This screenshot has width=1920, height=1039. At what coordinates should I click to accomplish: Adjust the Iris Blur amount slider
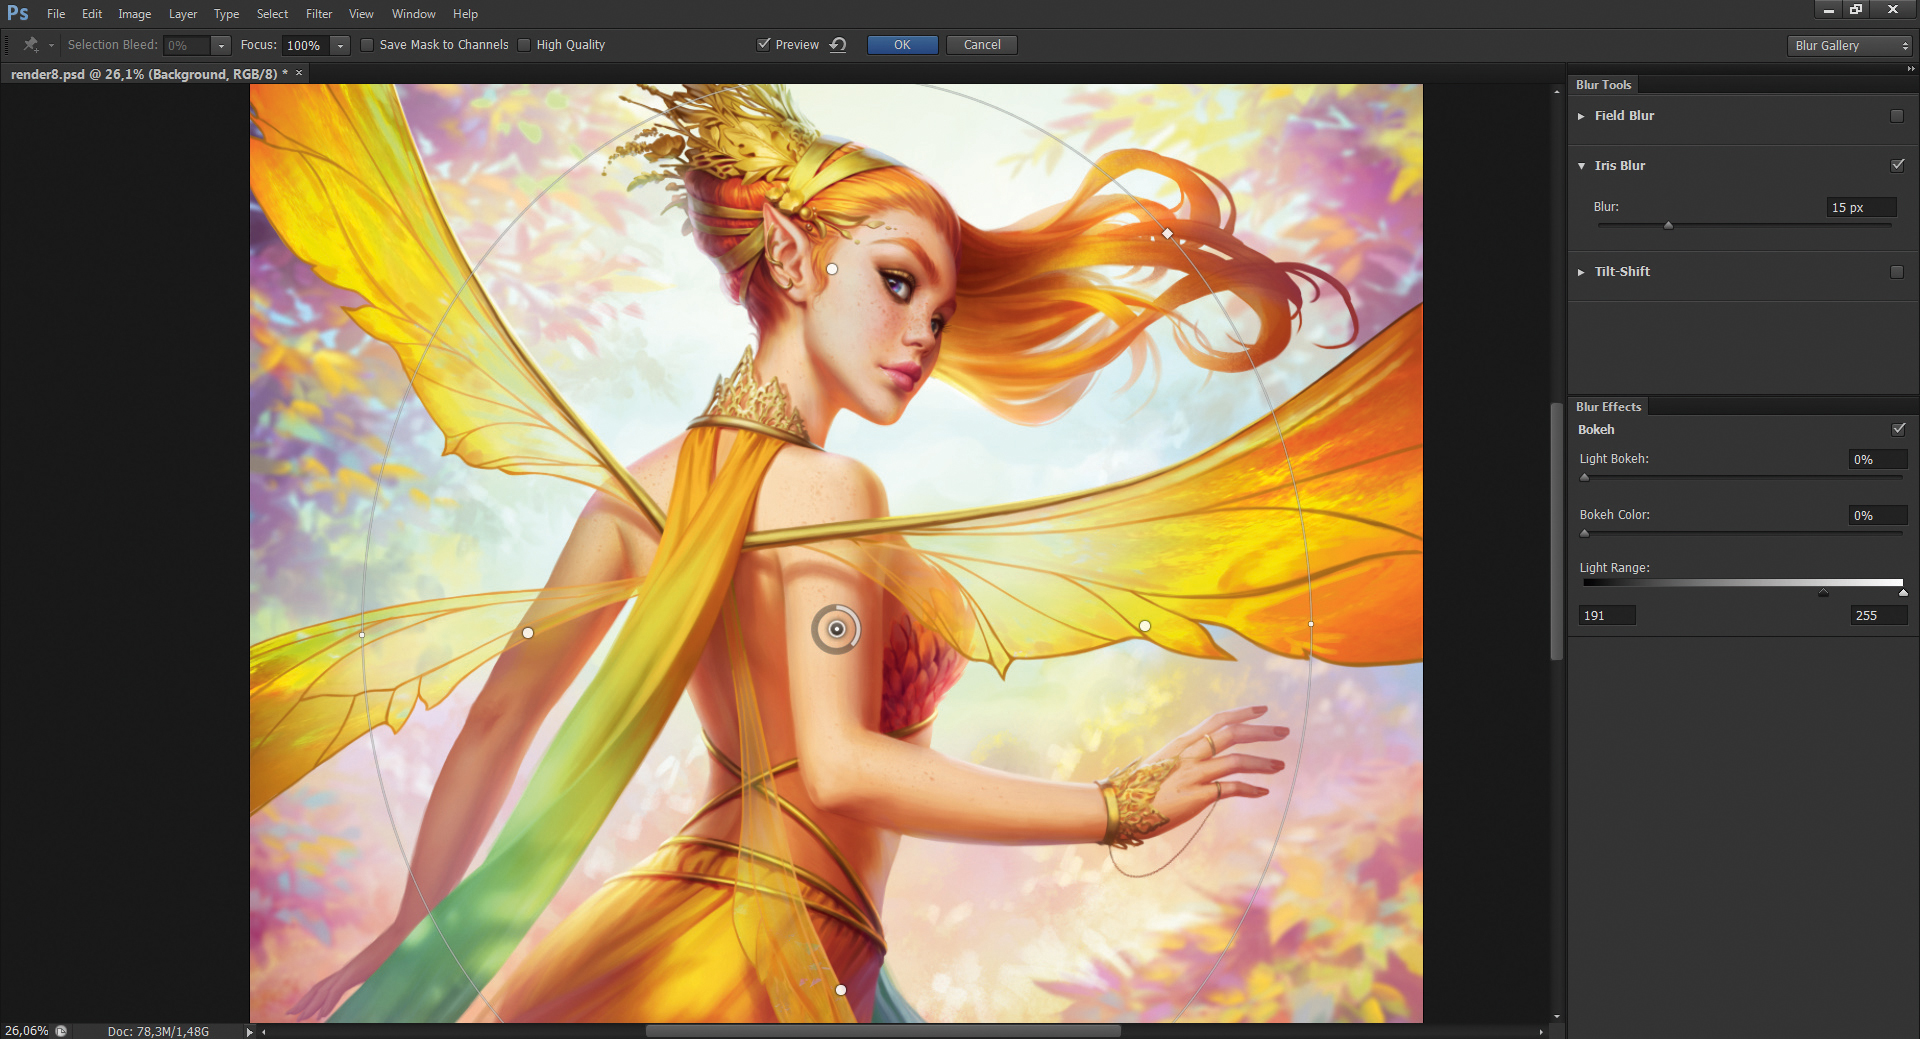[x=1668, y=226]
